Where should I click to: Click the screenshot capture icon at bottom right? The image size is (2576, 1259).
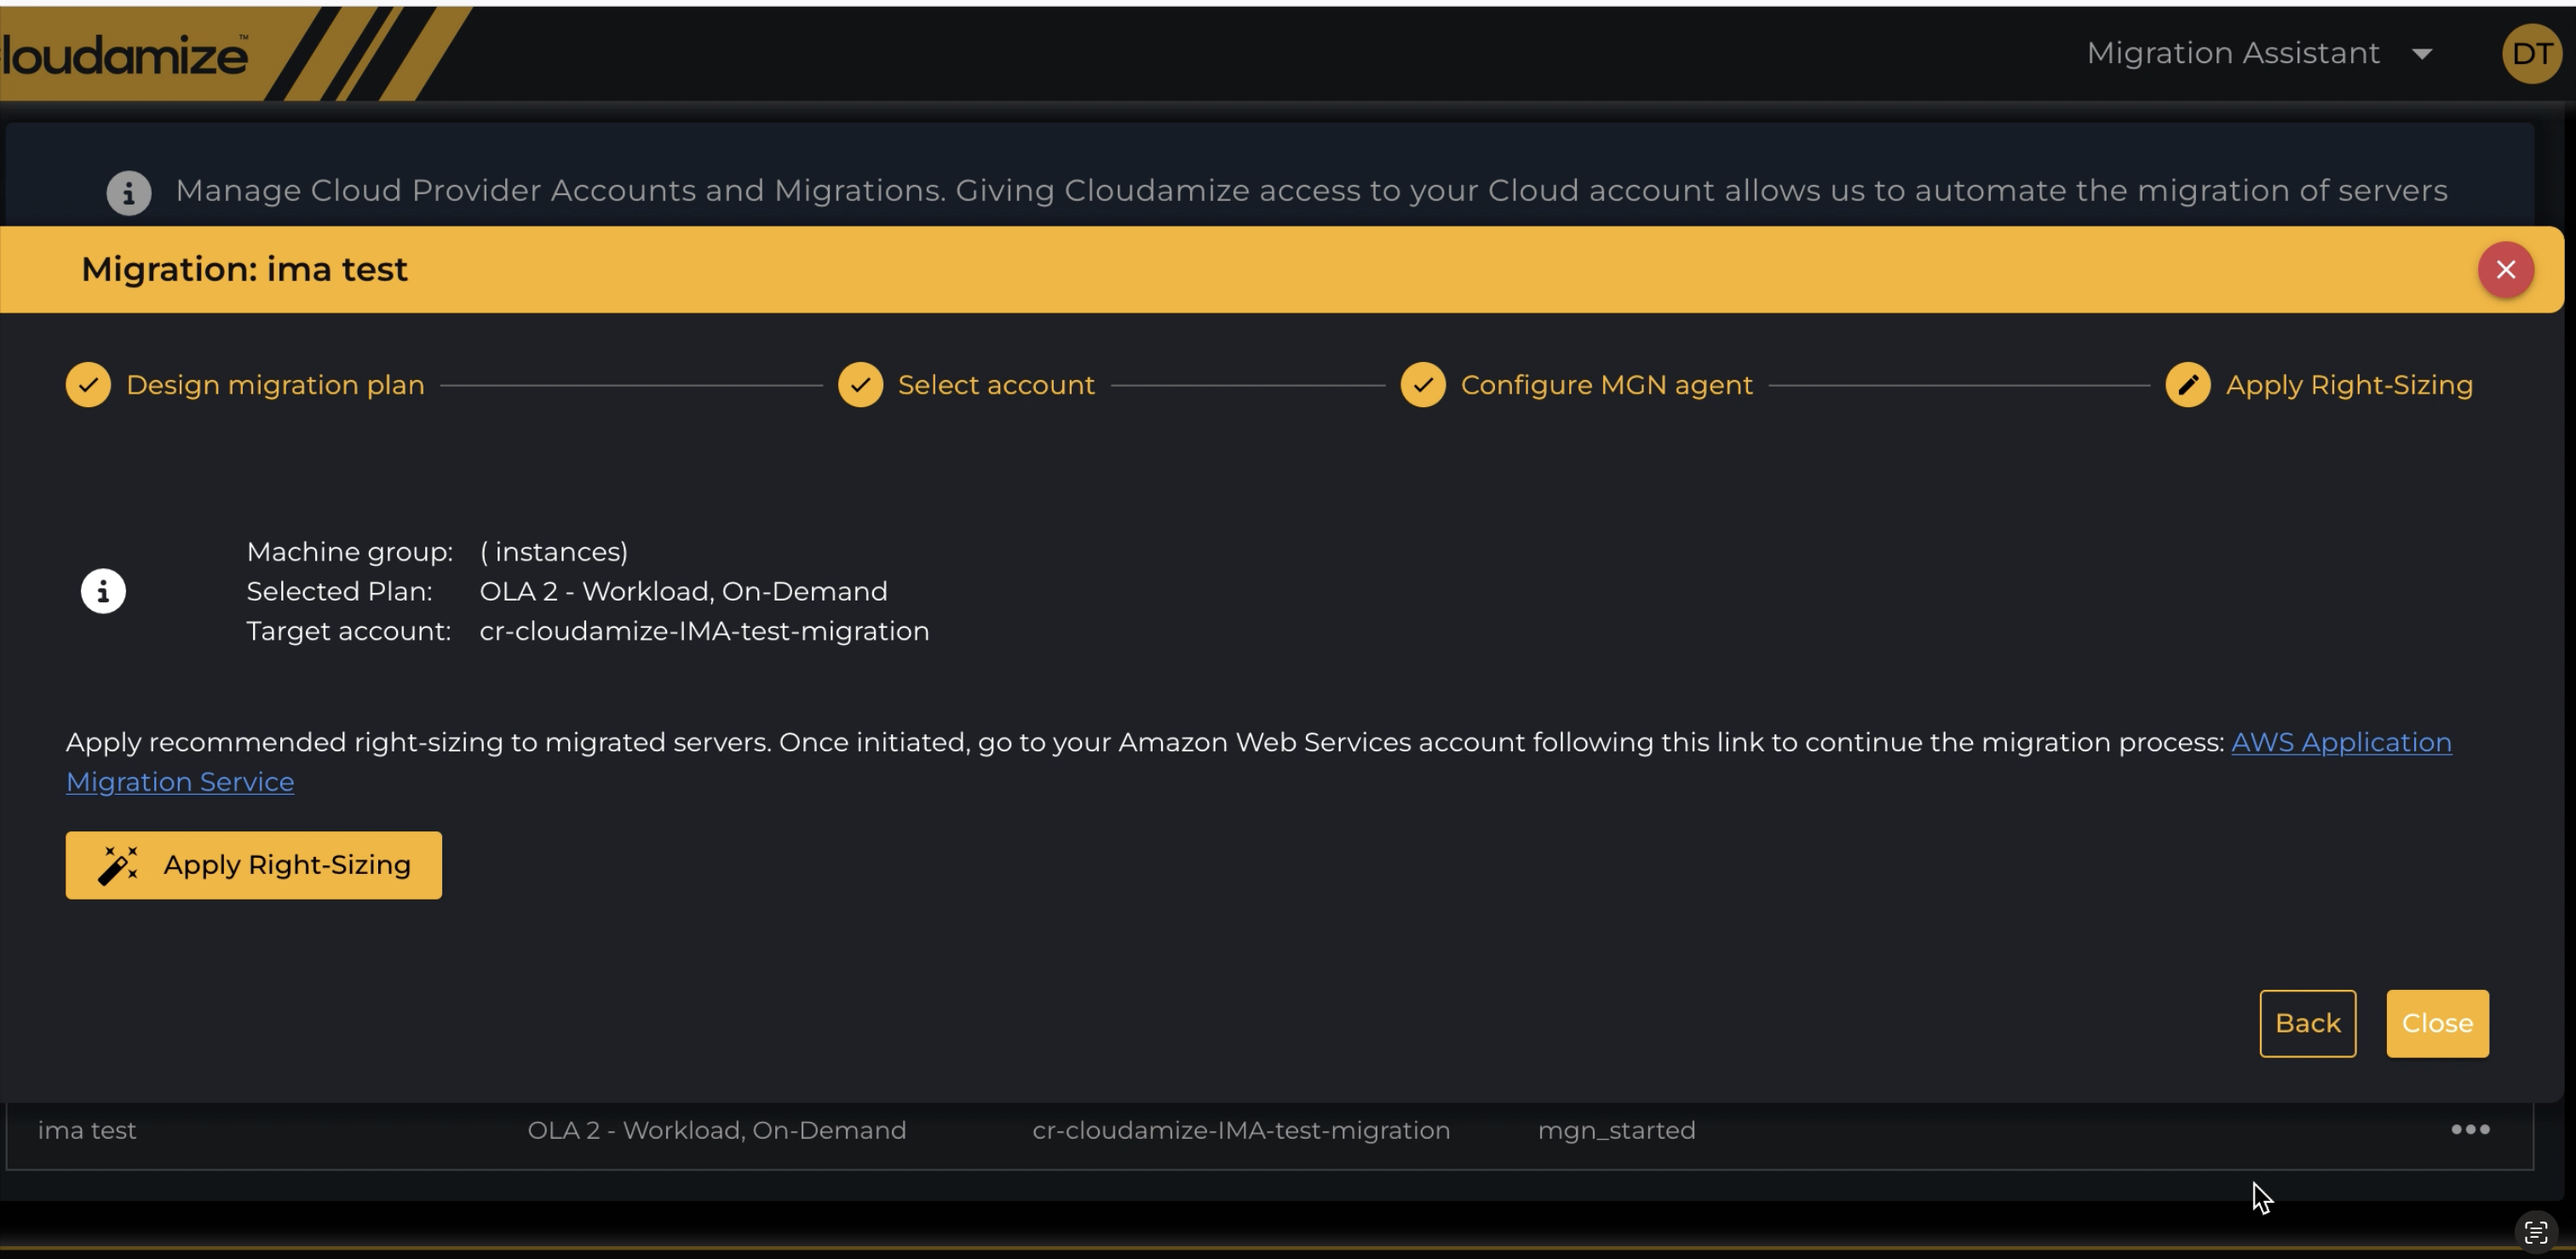(2535, 1231)
